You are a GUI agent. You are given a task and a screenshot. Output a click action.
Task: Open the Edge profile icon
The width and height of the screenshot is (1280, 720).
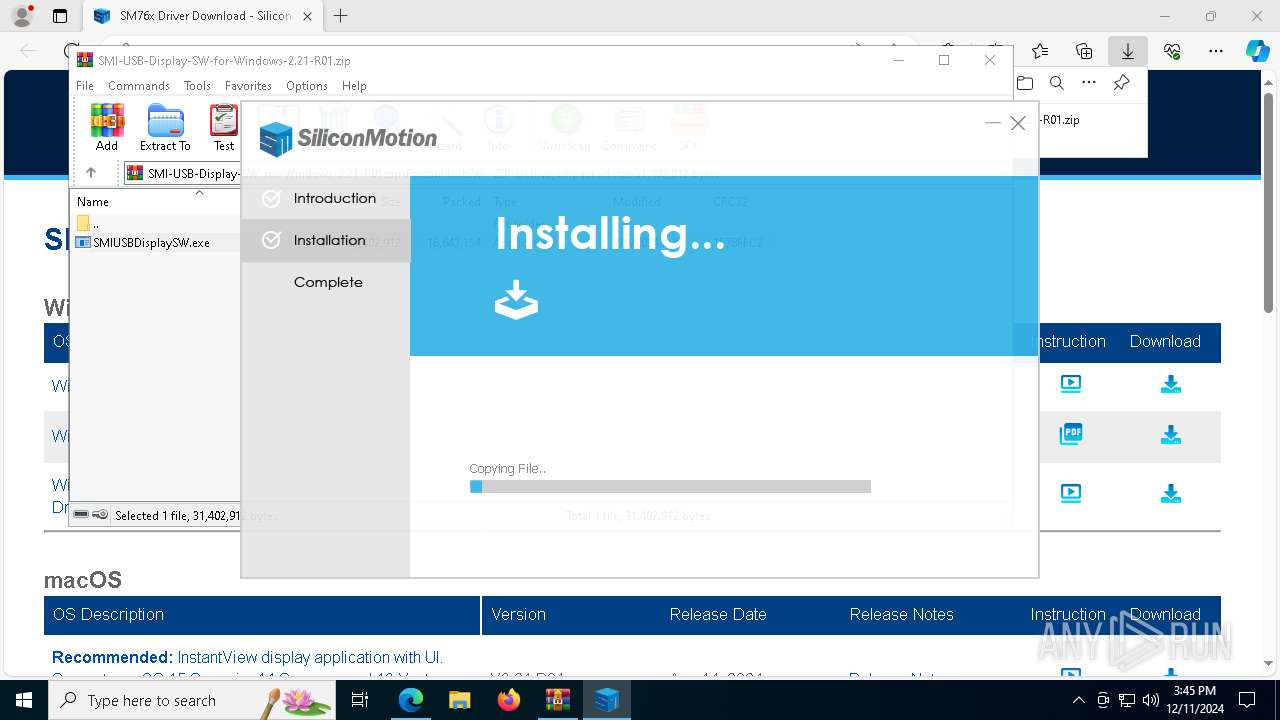click(x=21, y=16)
